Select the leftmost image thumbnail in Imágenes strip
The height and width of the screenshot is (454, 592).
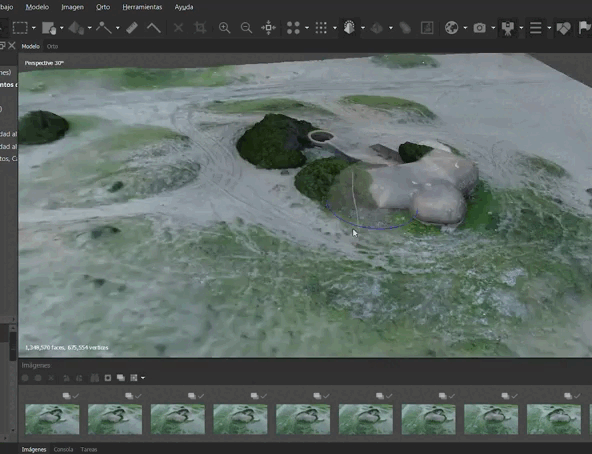pos(52,419)
